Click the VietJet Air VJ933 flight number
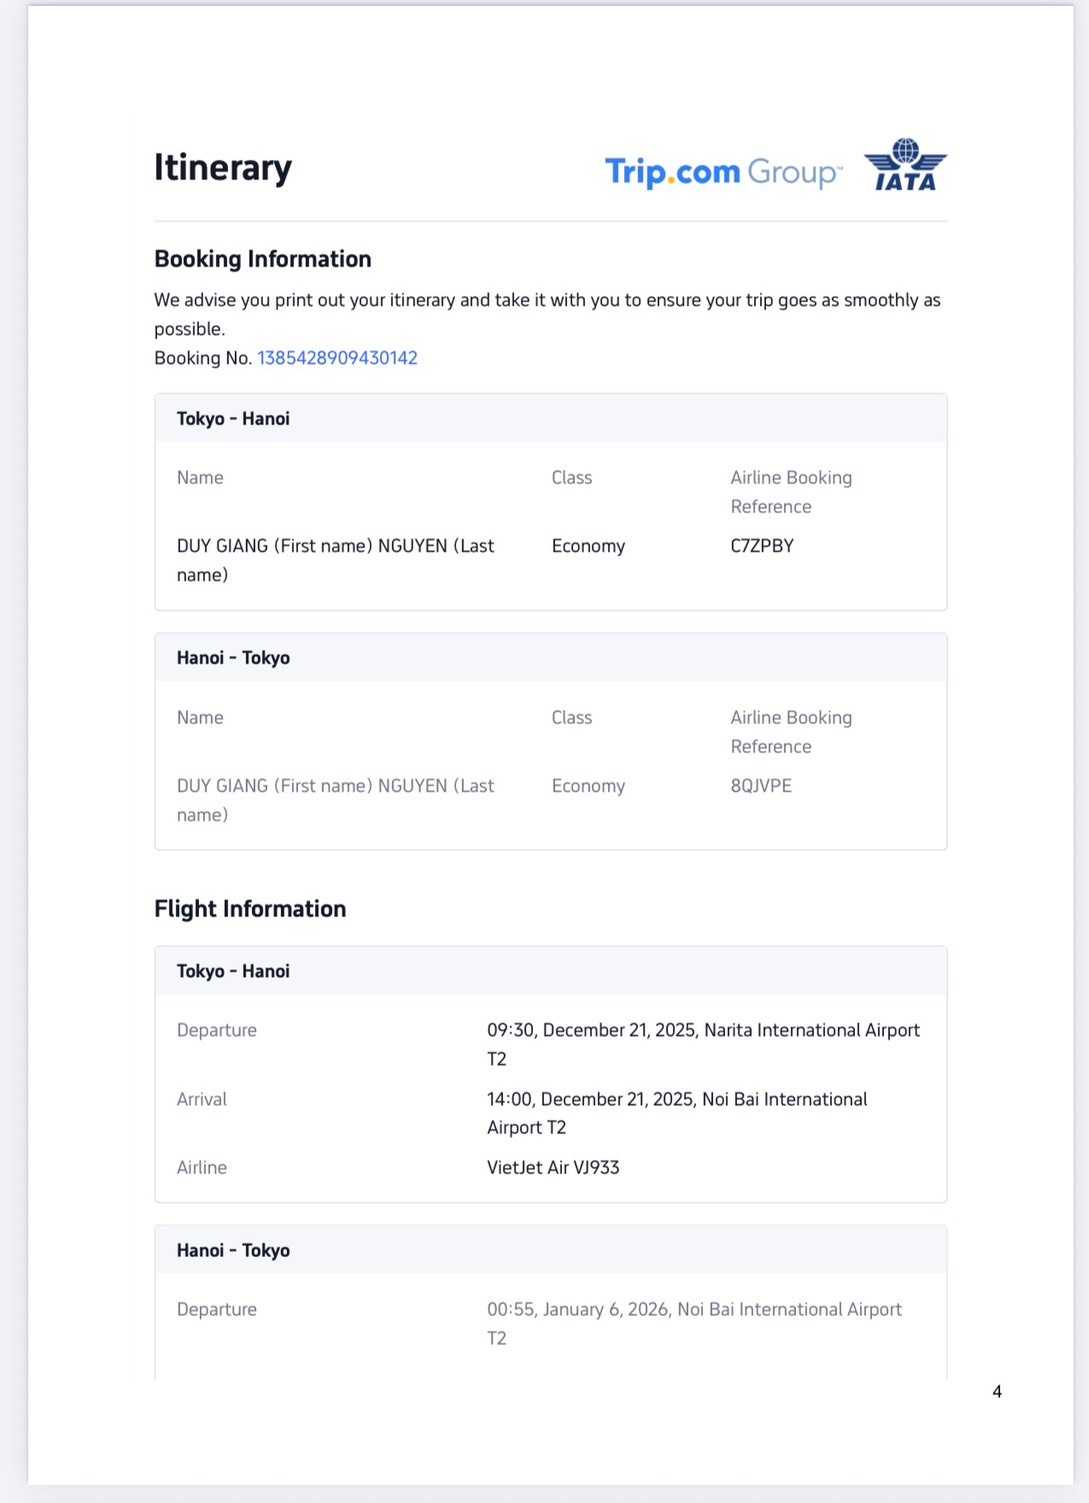 [x=553, y=1167]
